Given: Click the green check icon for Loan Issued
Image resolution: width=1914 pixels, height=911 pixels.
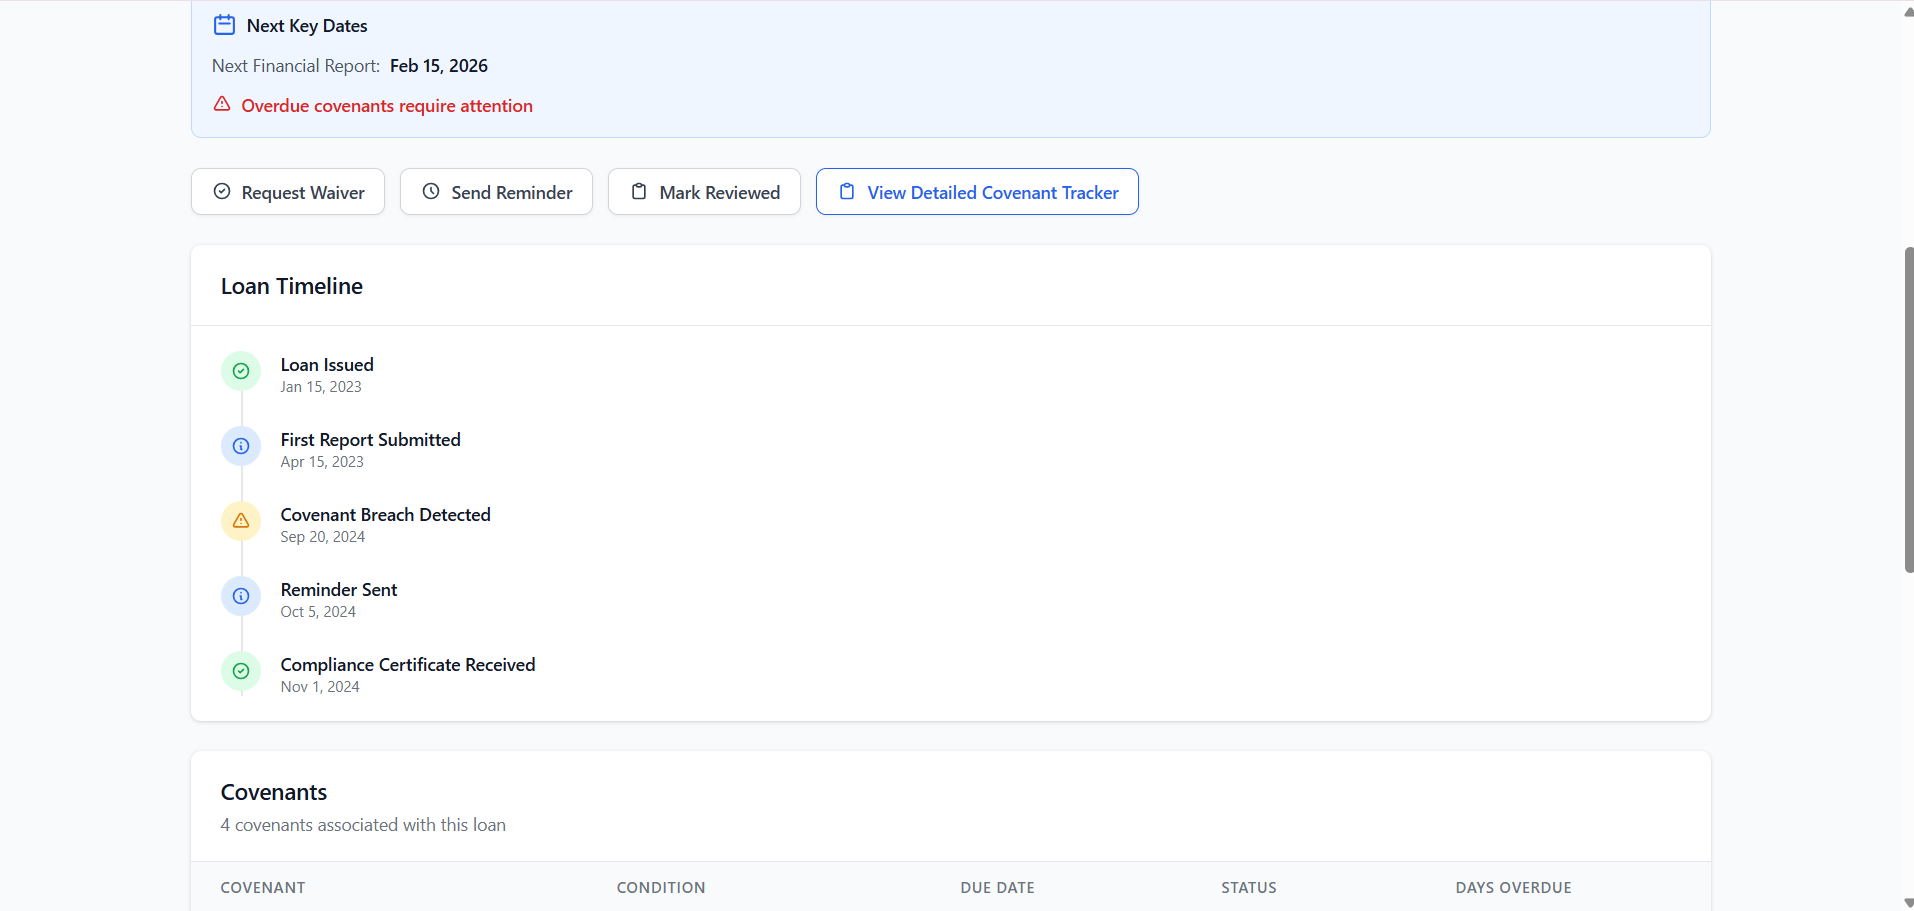Looking at the screenshot, I should pyautogui.click(x=241, y=371).
